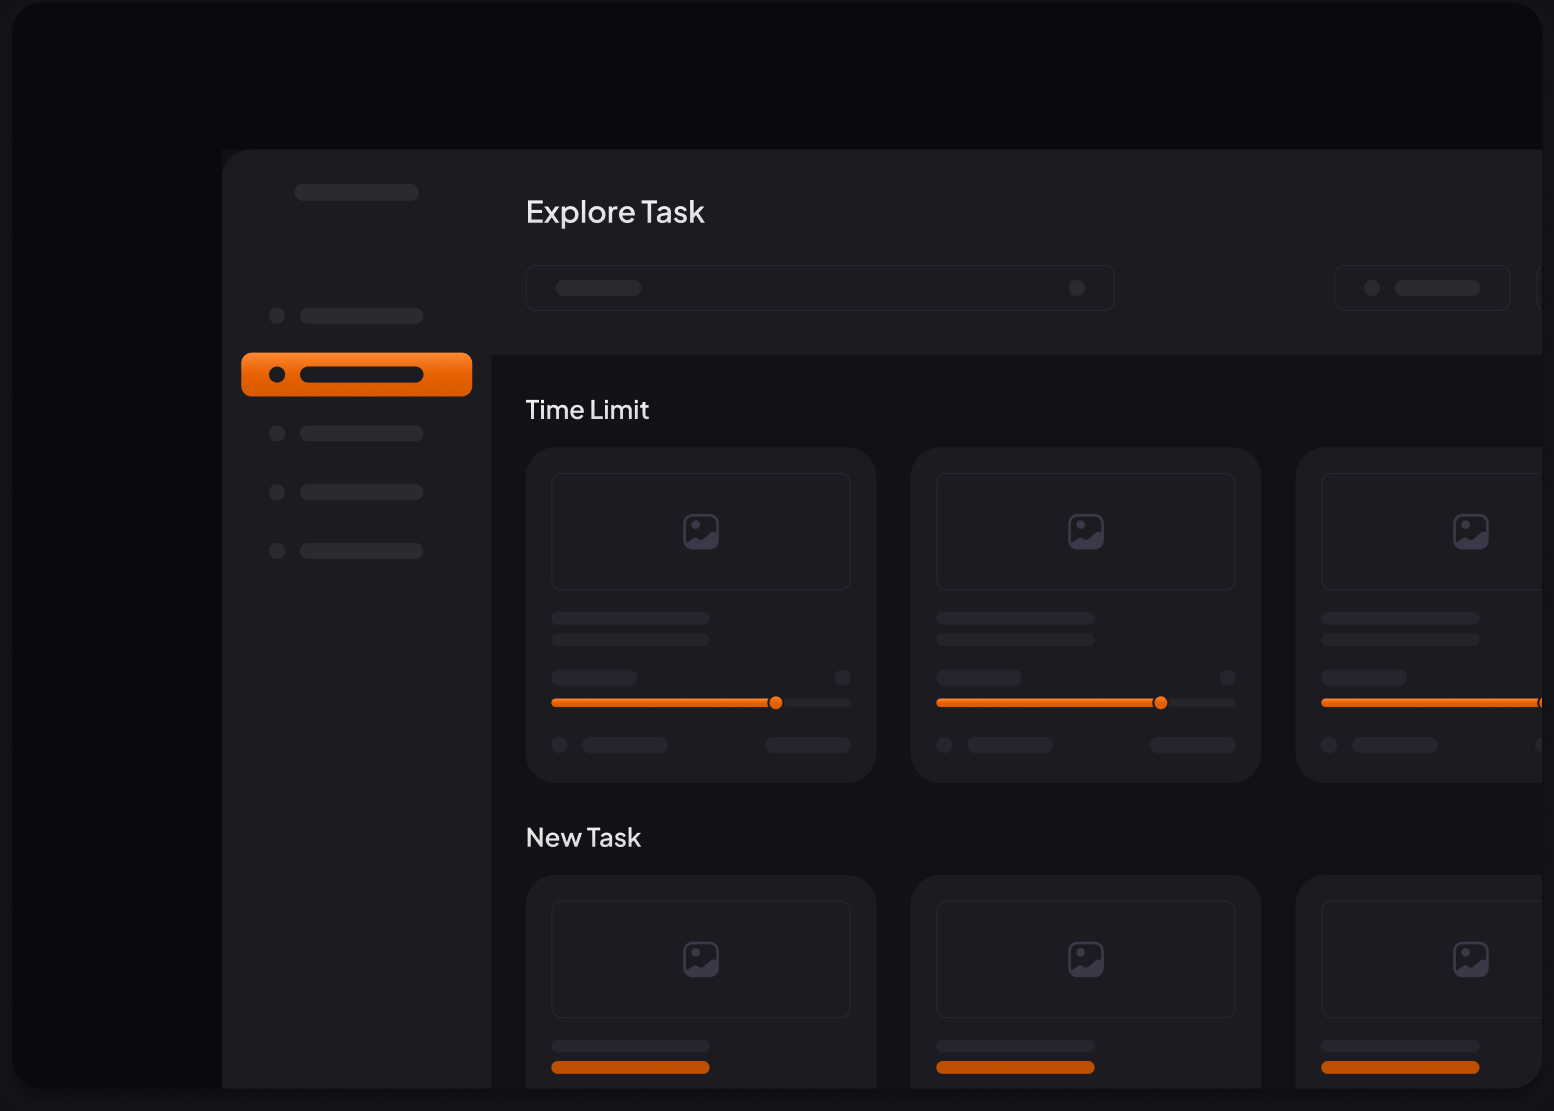Click the progress slider handle in second Time Limit card
This screenshot has height=1111, width=1554.
pyautogui.click(x=1160, y=703)
